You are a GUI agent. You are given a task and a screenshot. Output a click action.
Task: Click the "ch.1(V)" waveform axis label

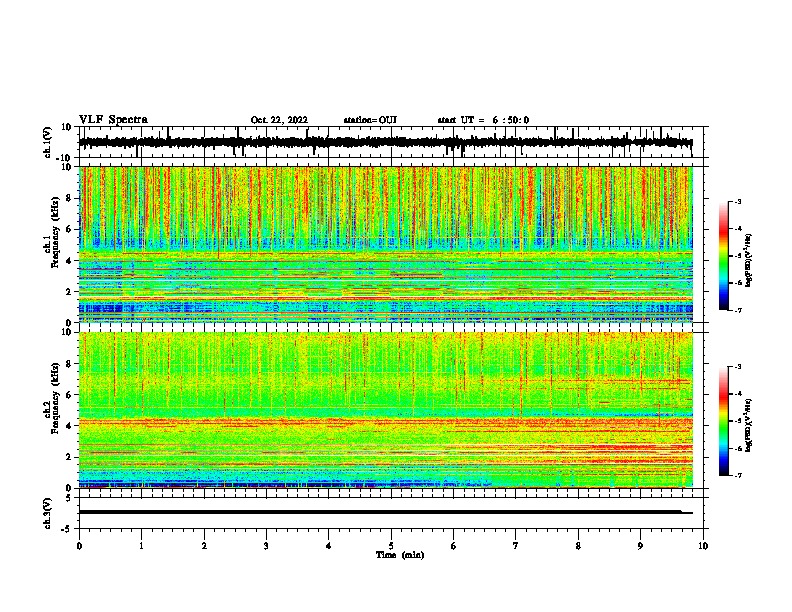click(48, 142)
